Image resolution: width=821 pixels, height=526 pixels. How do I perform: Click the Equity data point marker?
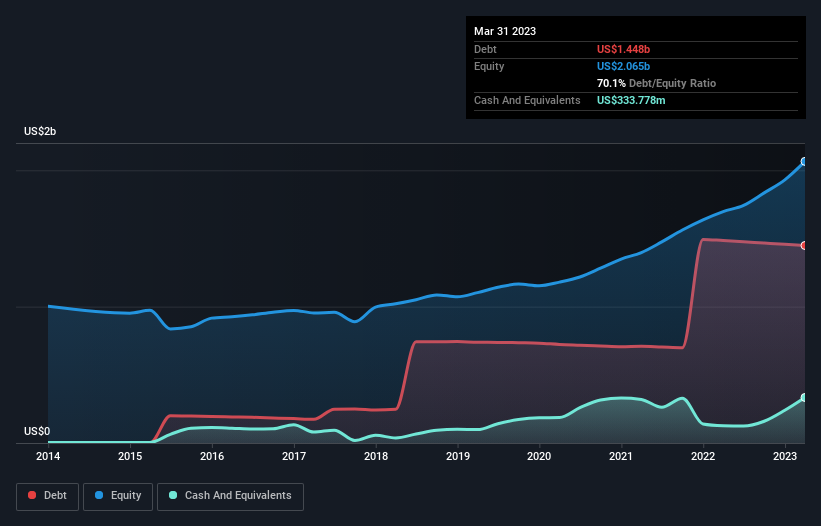tap(804, 162)
